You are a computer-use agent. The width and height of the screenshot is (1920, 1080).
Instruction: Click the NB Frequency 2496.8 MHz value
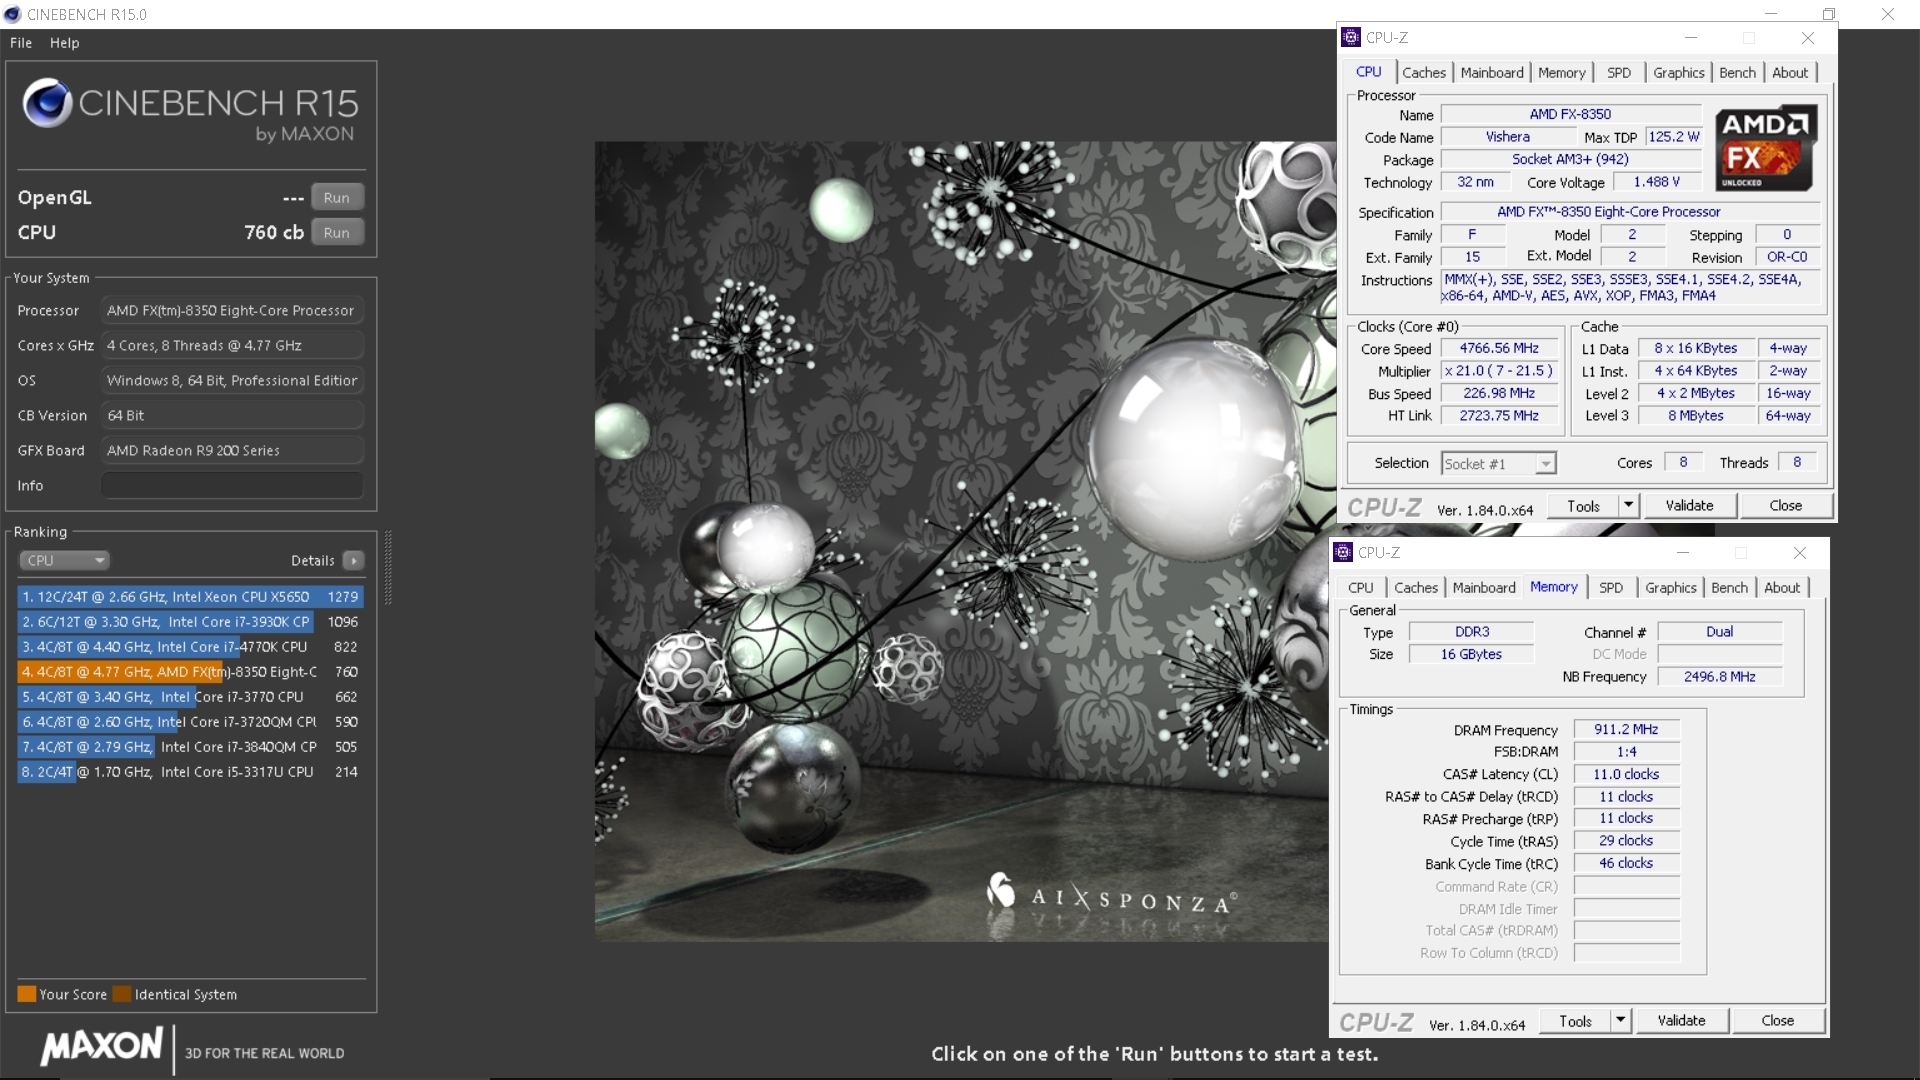click(1720, 677)
